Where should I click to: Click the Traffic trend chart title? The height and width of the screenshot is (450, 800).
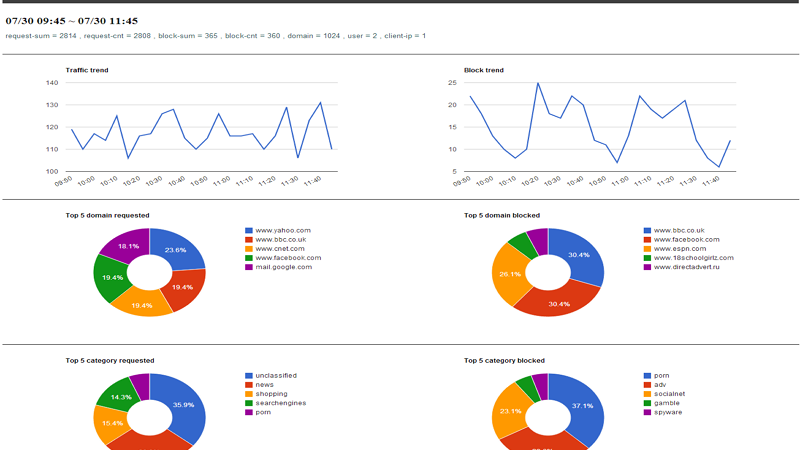click(87, 70)
